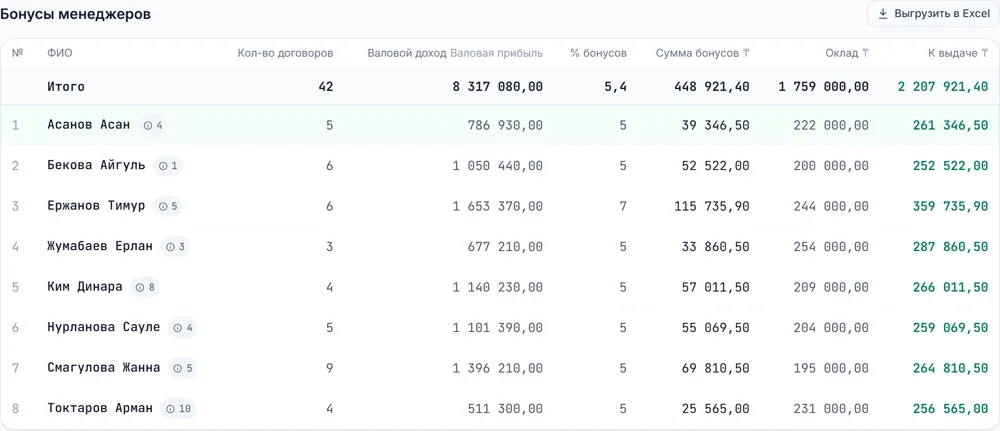1000x431 pixels.
Task: Open info badge 1 beside Бекова Айгуль
Action: [168, 166]
